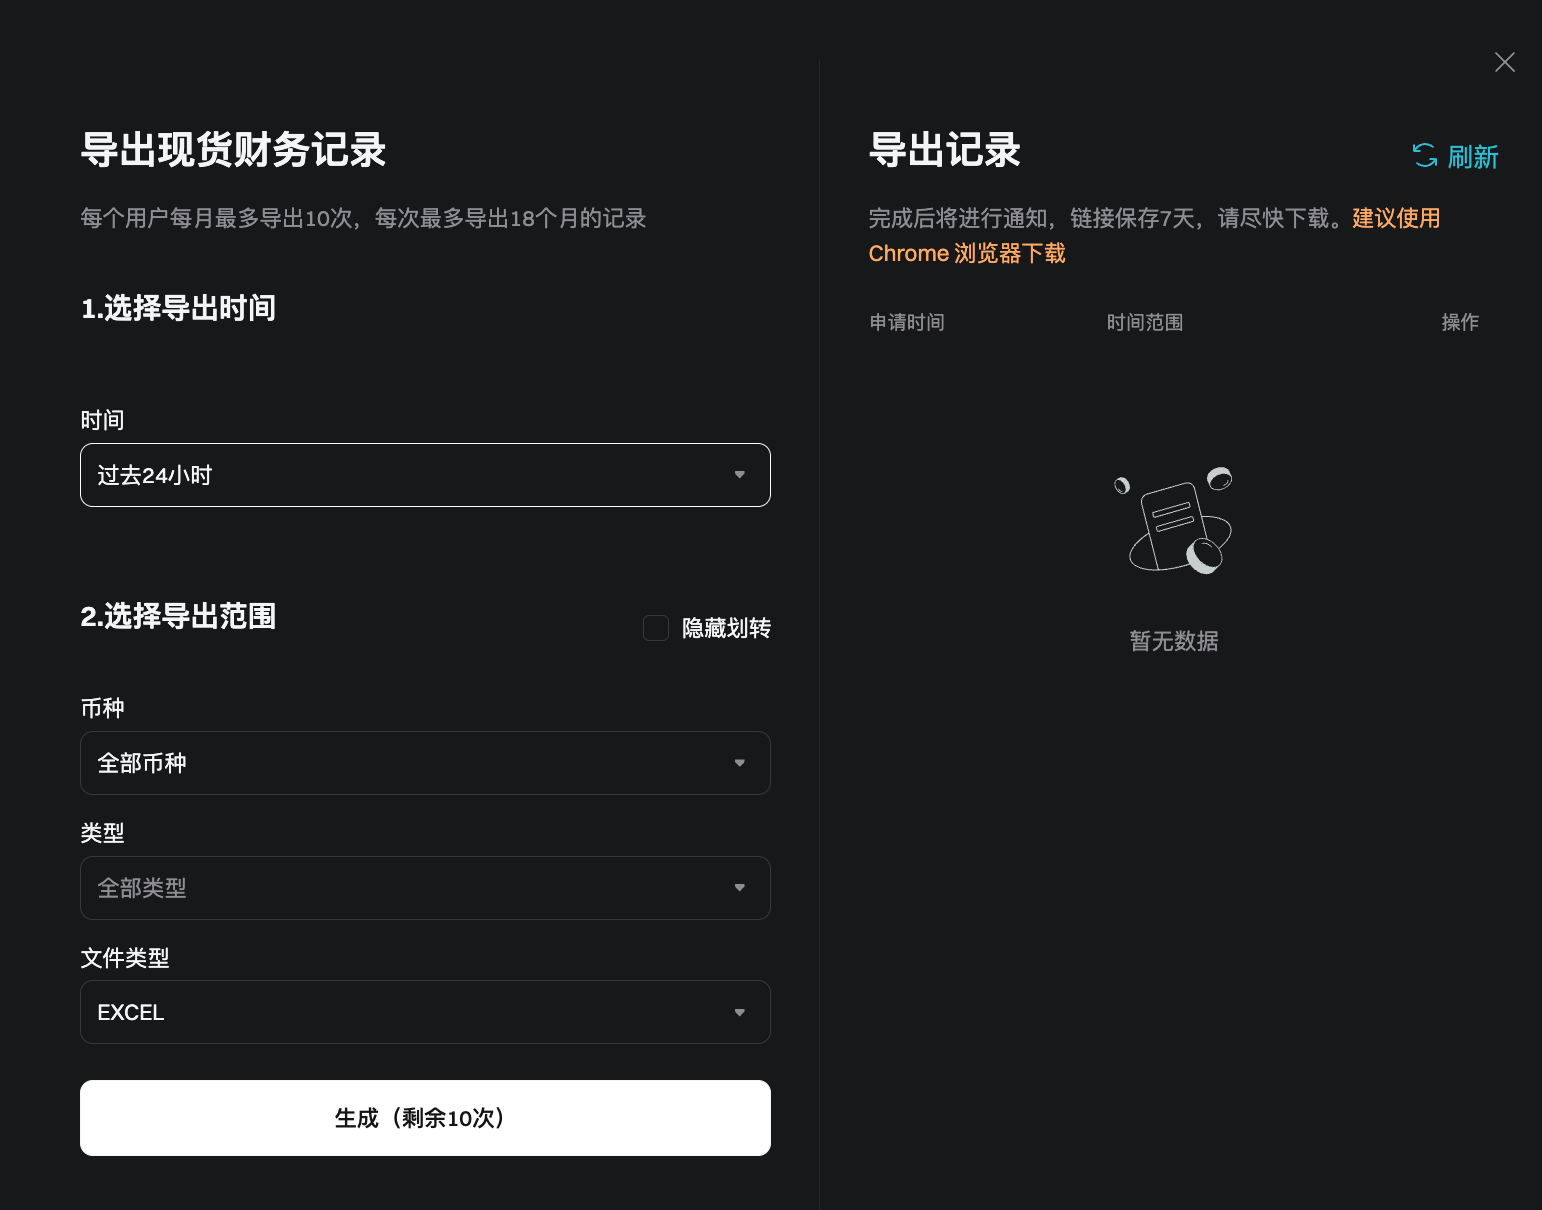The image size is (1542, 1210).
Task: Click the 时间范围 table header
Action: pos(1145,322)
